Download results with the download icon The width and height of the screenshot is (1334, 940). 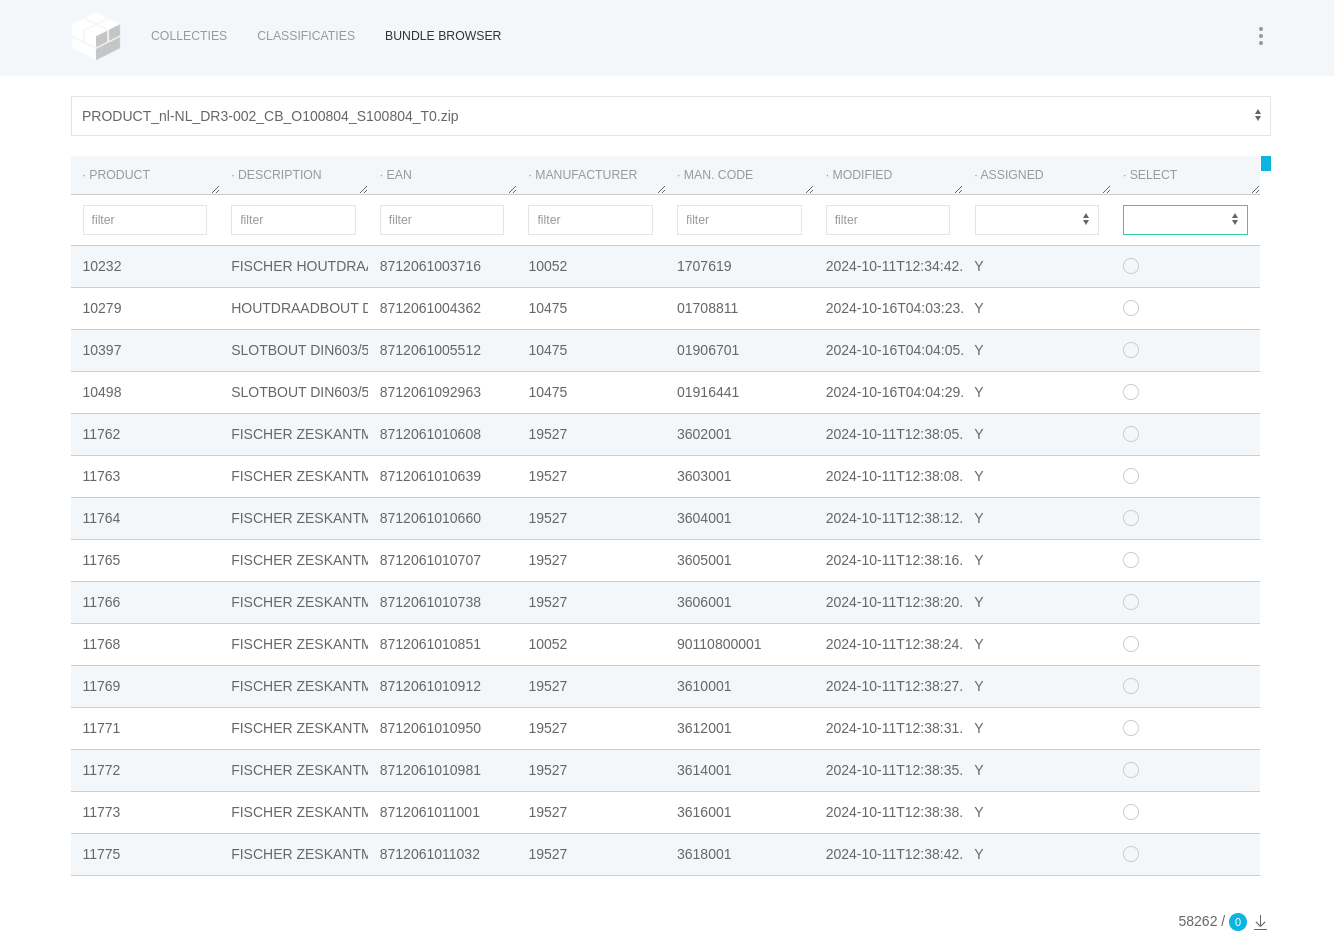[1260, 922]
